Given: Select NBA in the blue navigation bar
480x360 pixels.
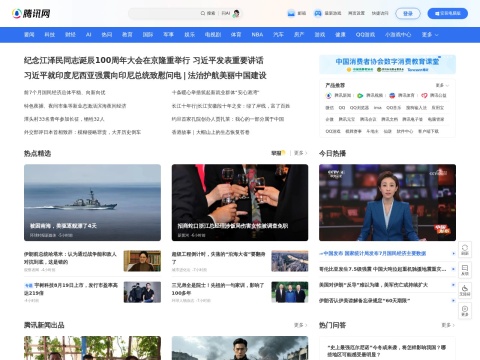Looking at the screenshot, I should [257, 34].
